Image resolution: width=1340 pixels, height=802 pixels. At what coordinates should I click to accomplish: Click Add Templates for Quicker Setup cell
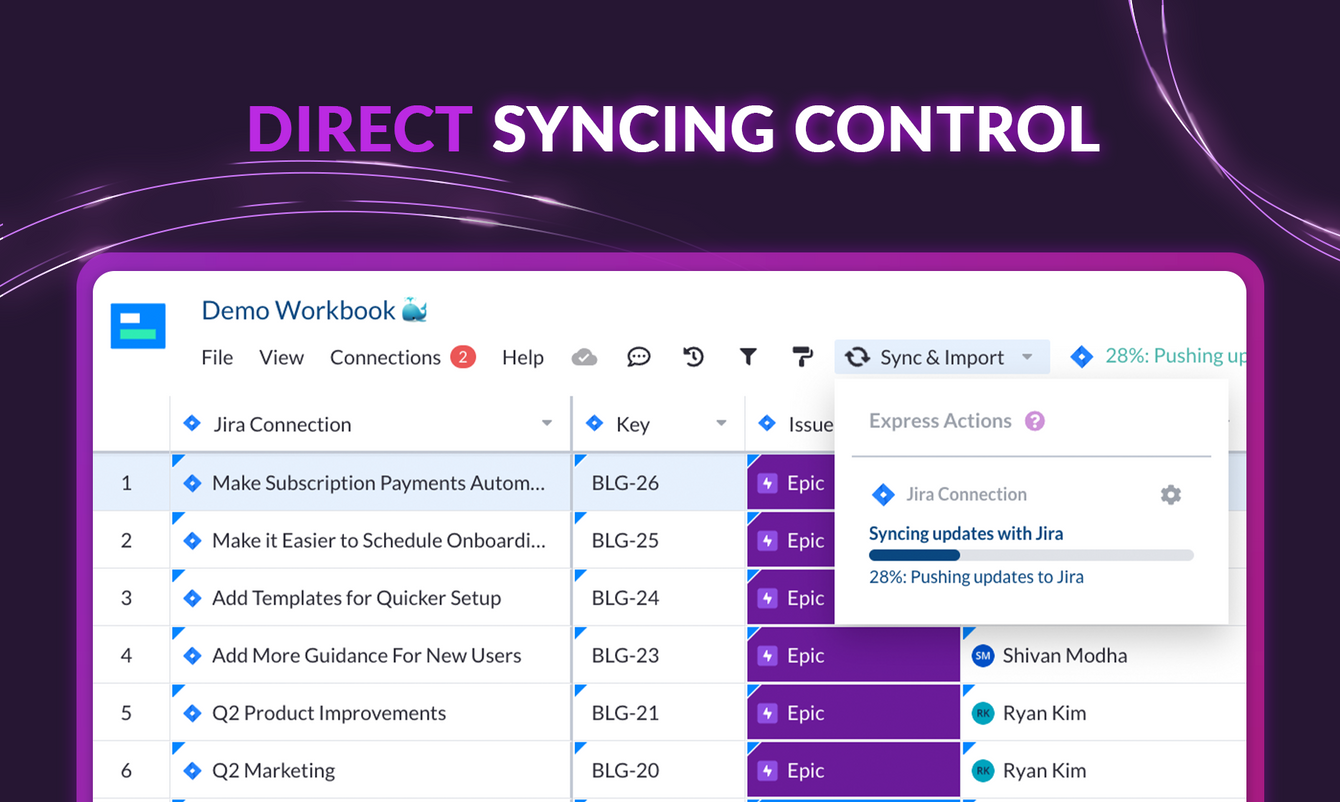pyautogui.click(x=370, y=598)
